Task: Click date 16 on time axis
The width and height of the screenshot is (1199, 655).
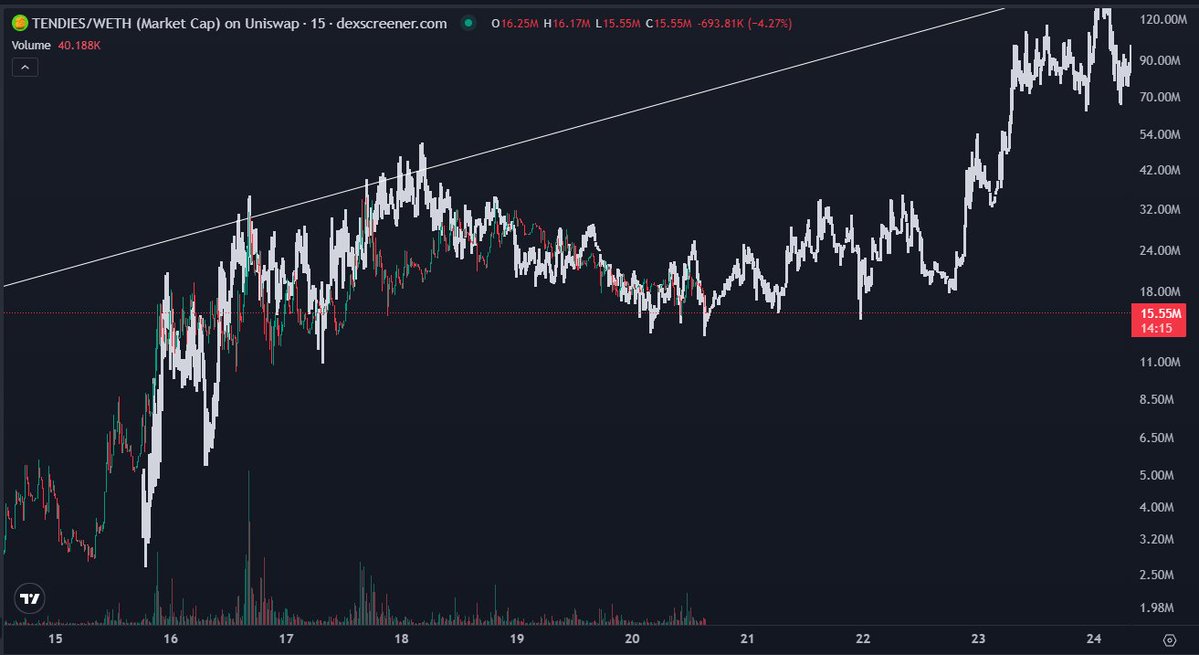Action: [x=171, y=639]
